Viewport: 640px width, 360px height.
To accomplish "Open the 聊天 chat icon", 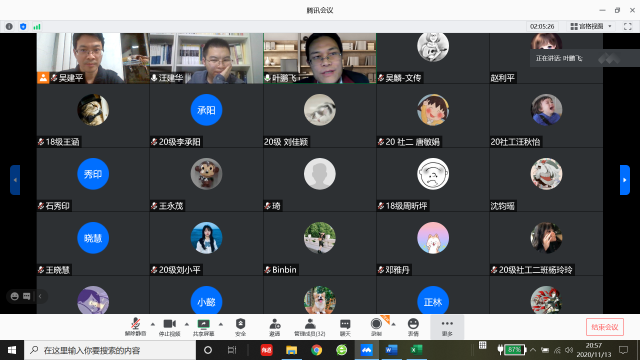I will [345, 327].
